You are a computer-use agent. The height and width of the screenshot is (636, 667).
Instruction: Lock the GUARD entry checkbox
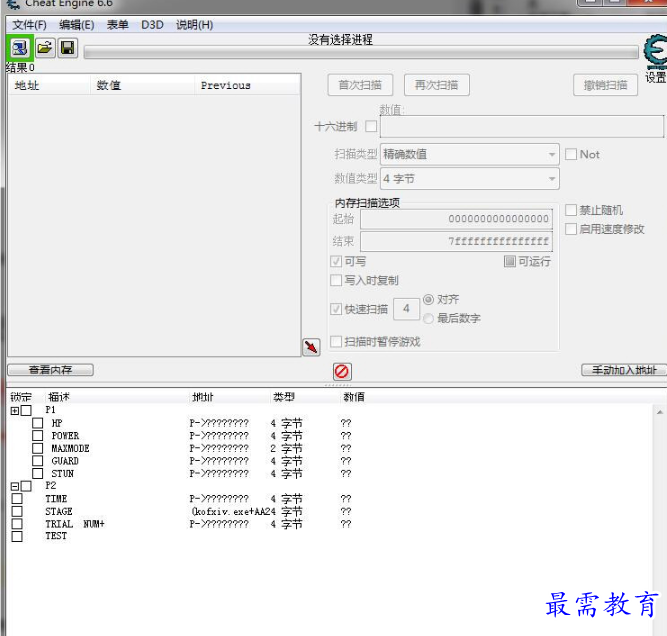click(x=37, y=461)
